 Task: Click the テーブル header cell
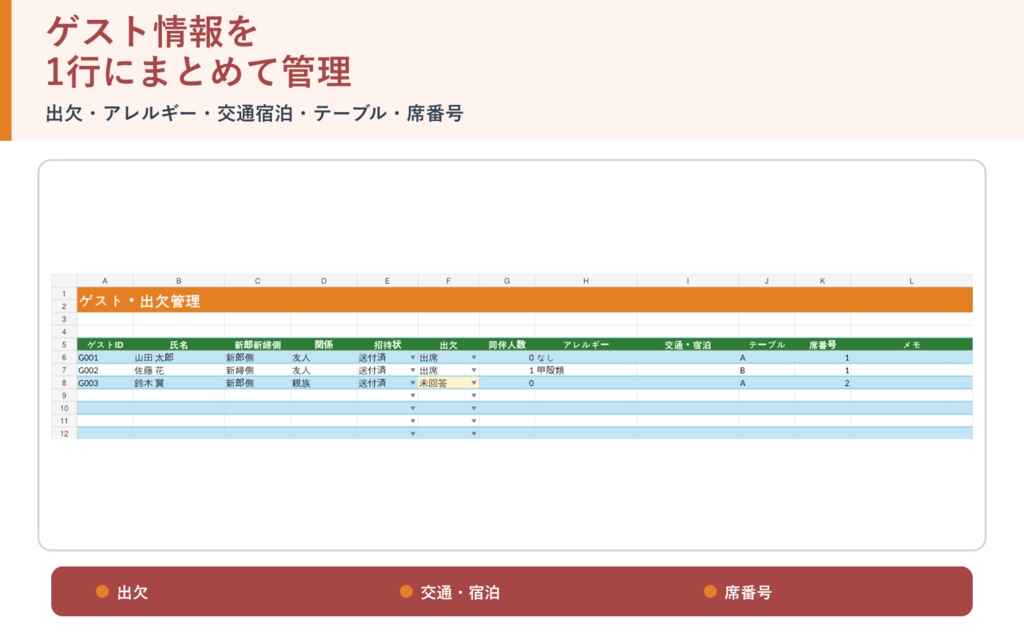[767, 345]
